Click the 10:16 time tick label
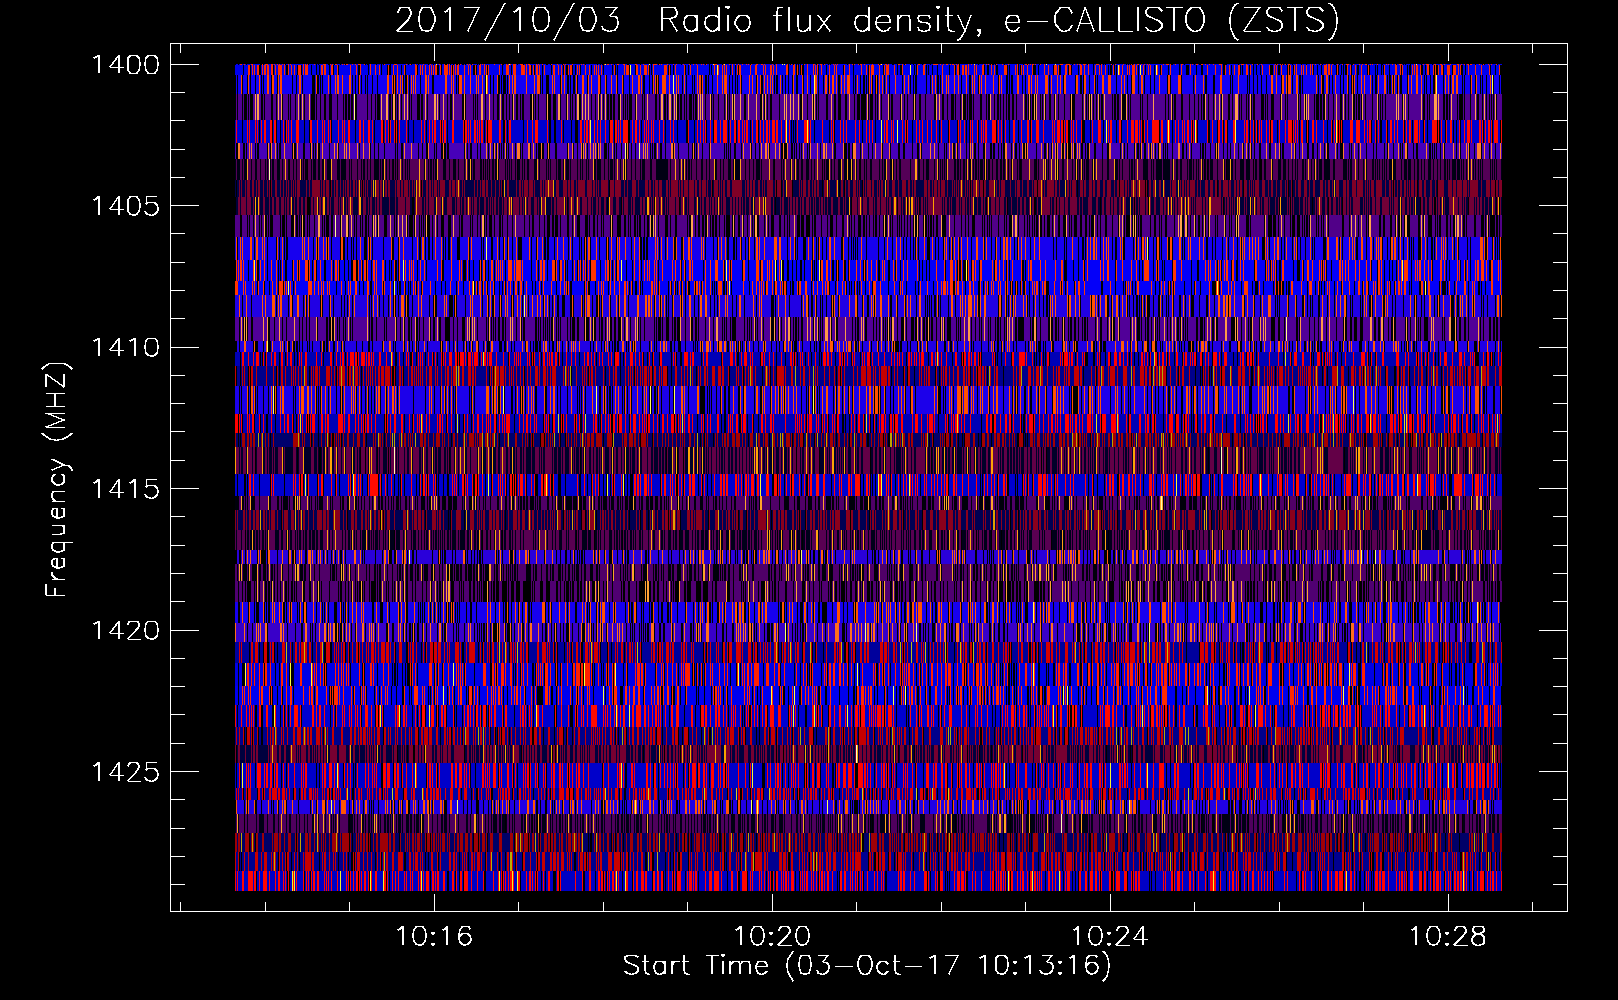This screenshot has height=1000, width=1618. coord(434,937)
